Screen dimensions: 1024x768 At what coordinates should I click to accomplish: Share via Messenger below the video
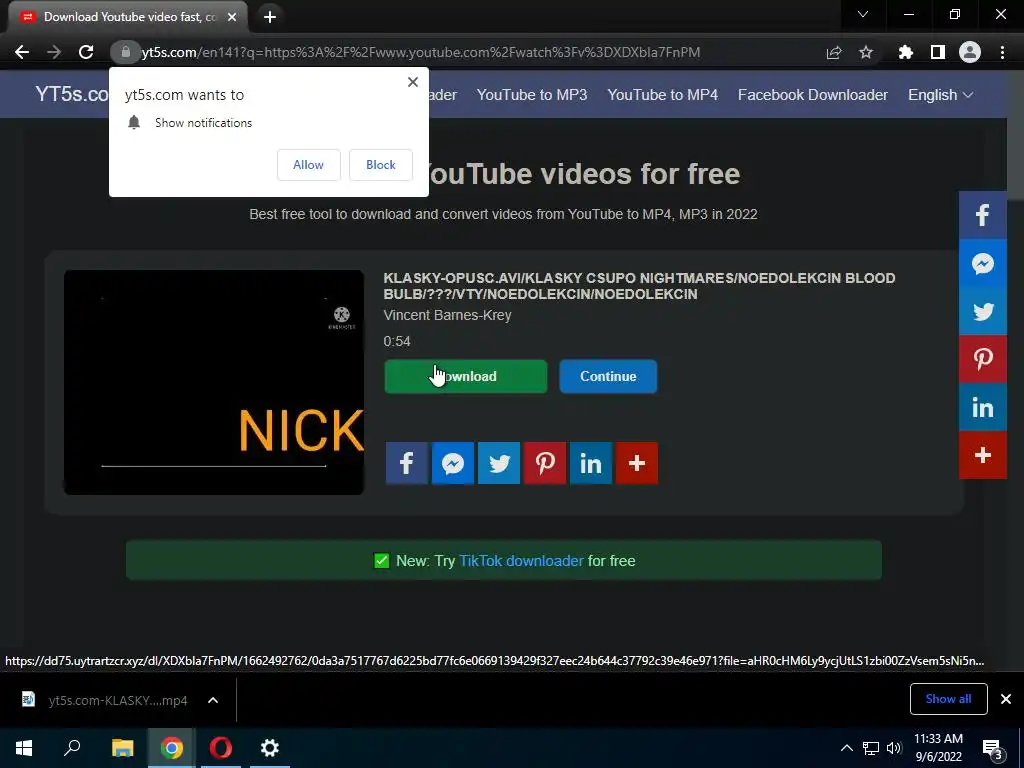coord(453,463)
